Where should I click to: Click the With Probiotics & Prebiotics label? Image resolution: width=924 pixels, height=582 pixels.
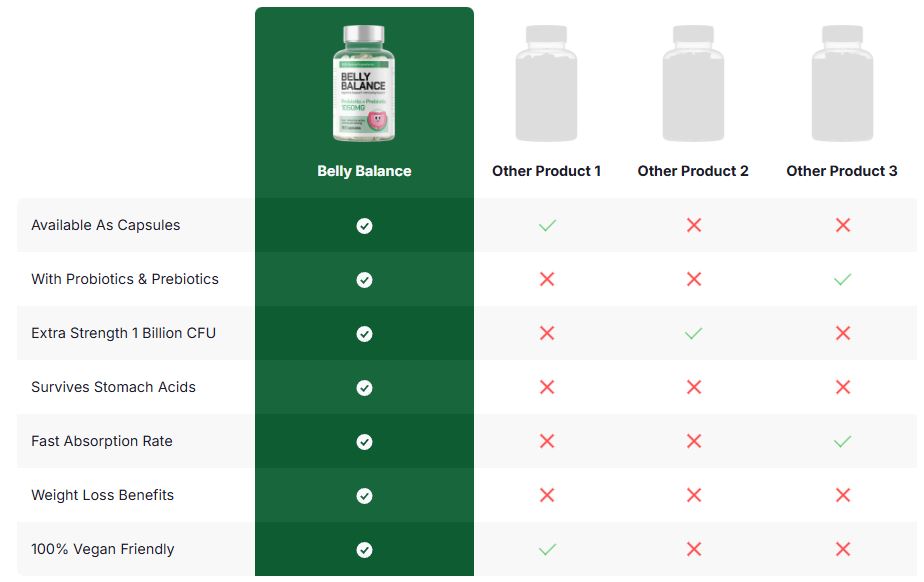coord(125,279)
